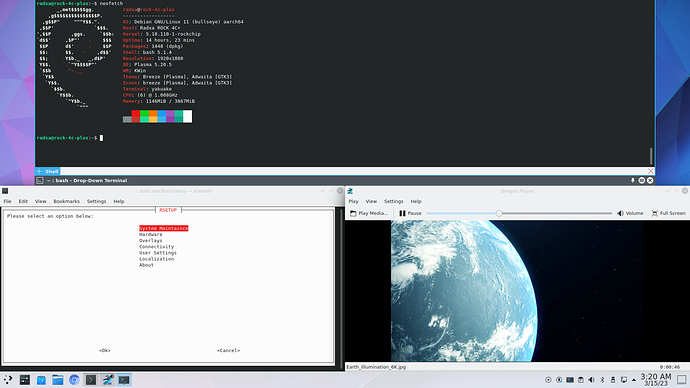
Task: Select Connectivity option in RSETUP
Action: pos(156,247)
